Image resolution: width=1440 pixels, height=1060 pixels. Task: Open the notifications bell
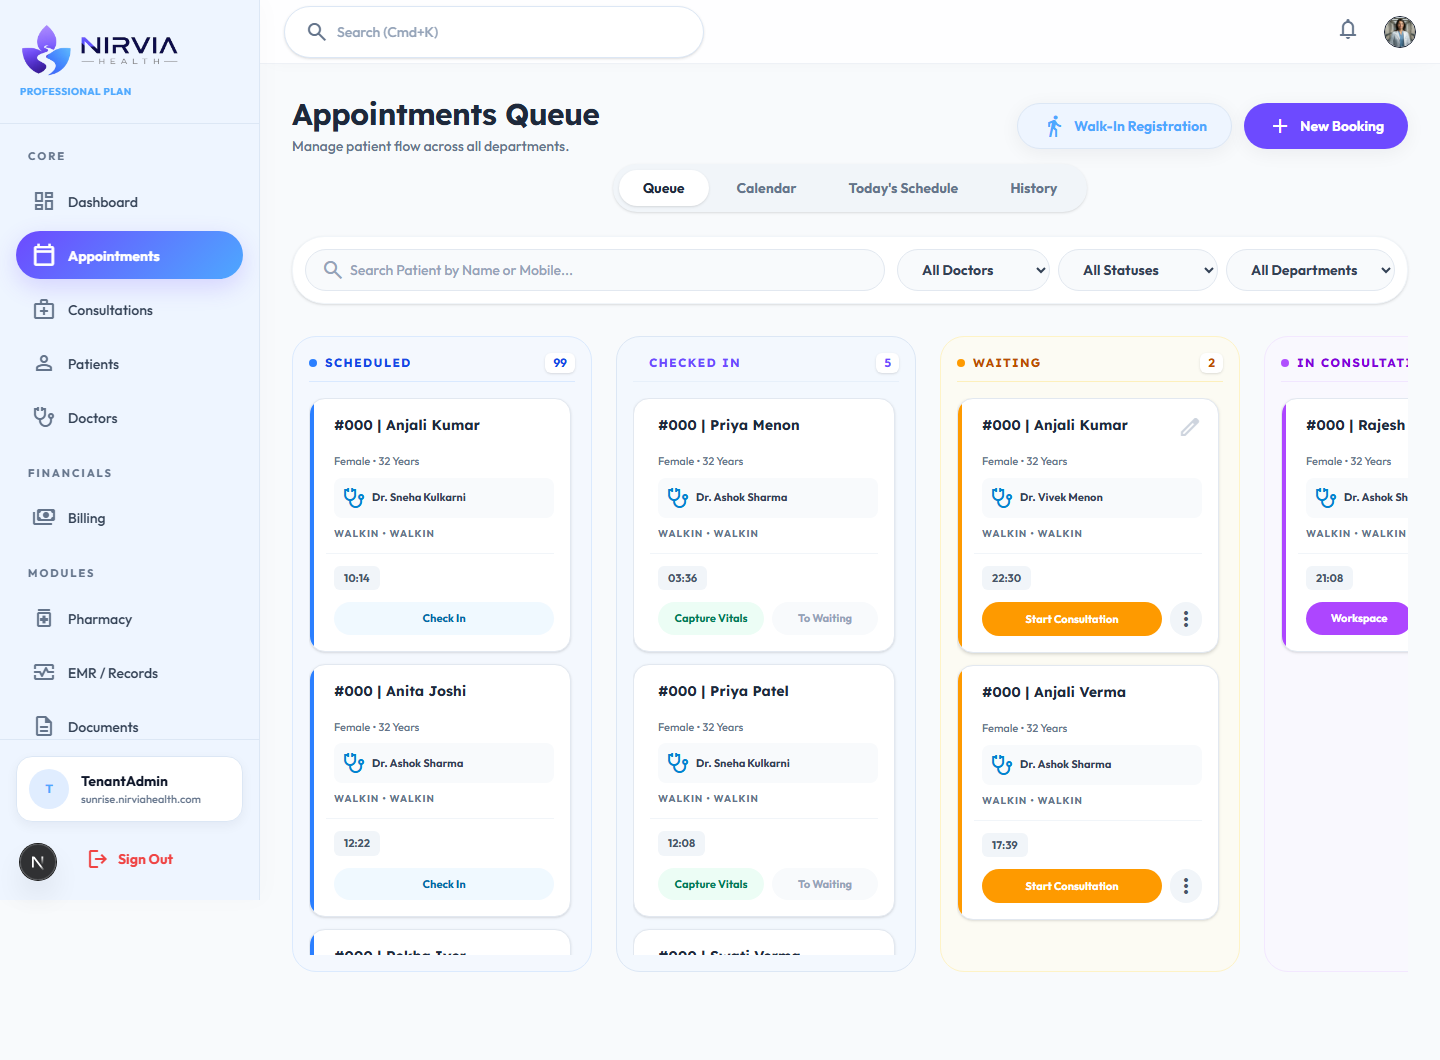(1348, 30)
